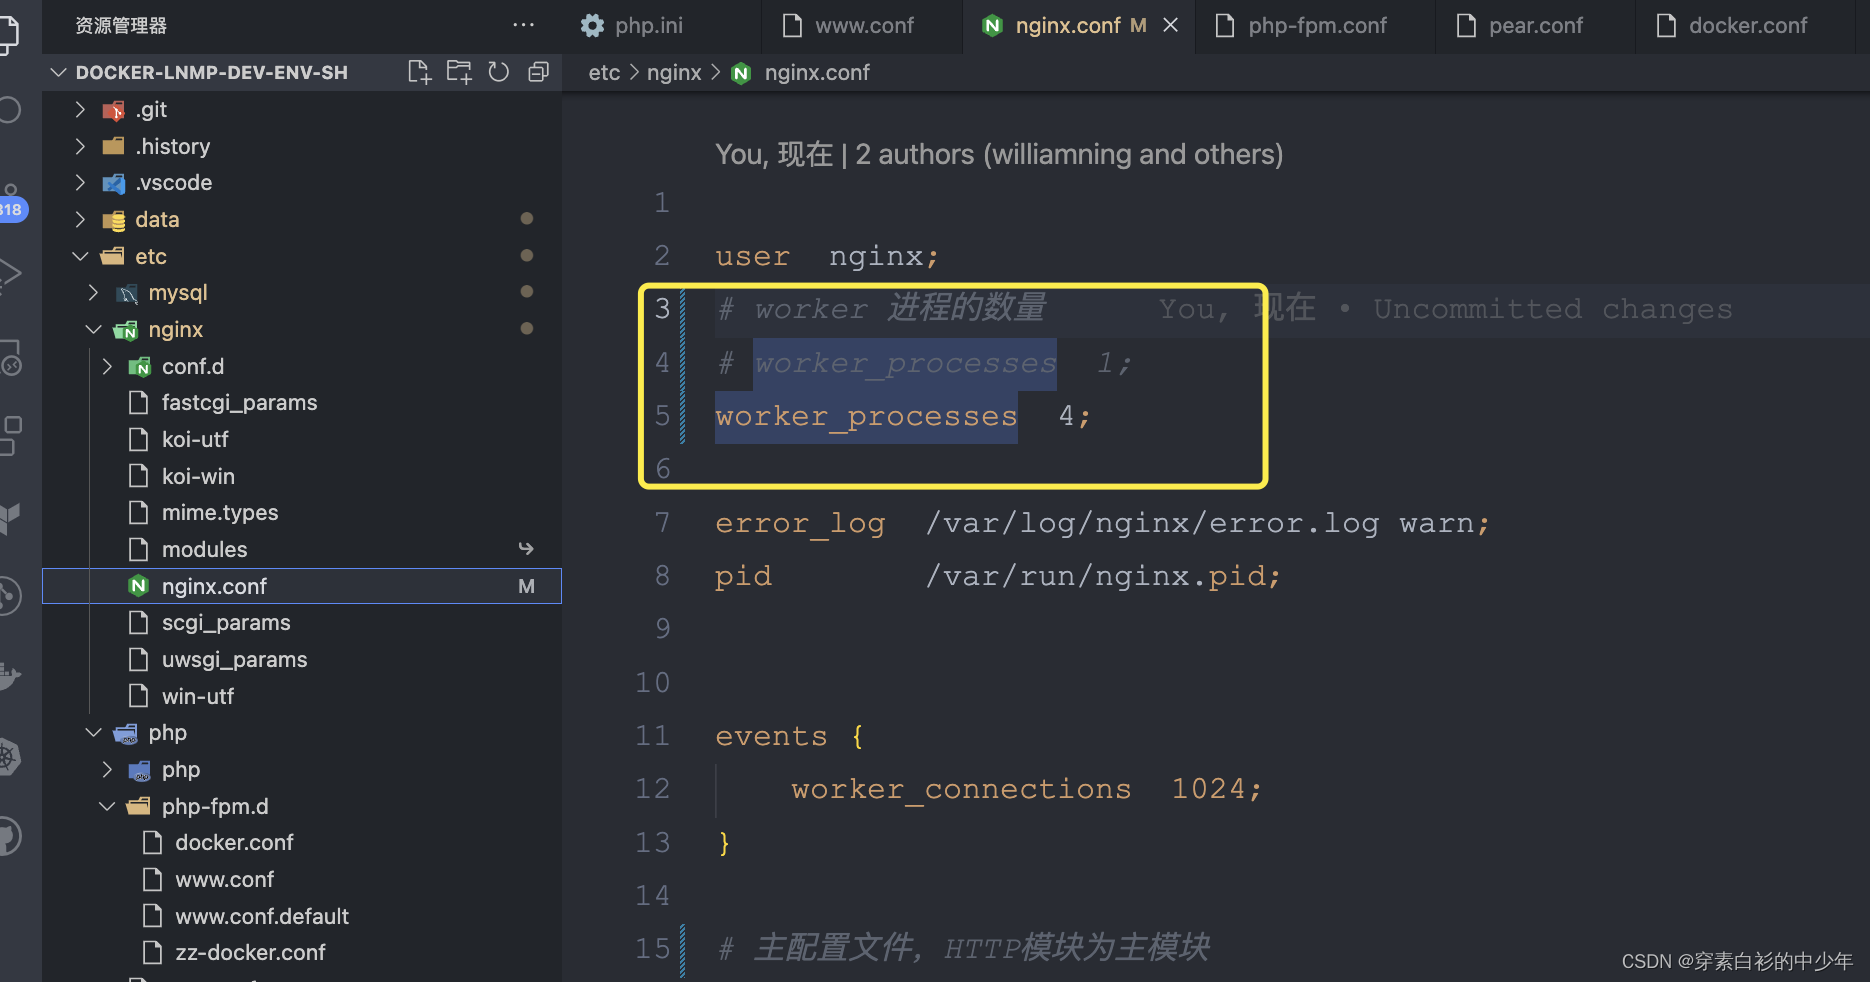Expand the .git folder

click(x=80, y=110)
